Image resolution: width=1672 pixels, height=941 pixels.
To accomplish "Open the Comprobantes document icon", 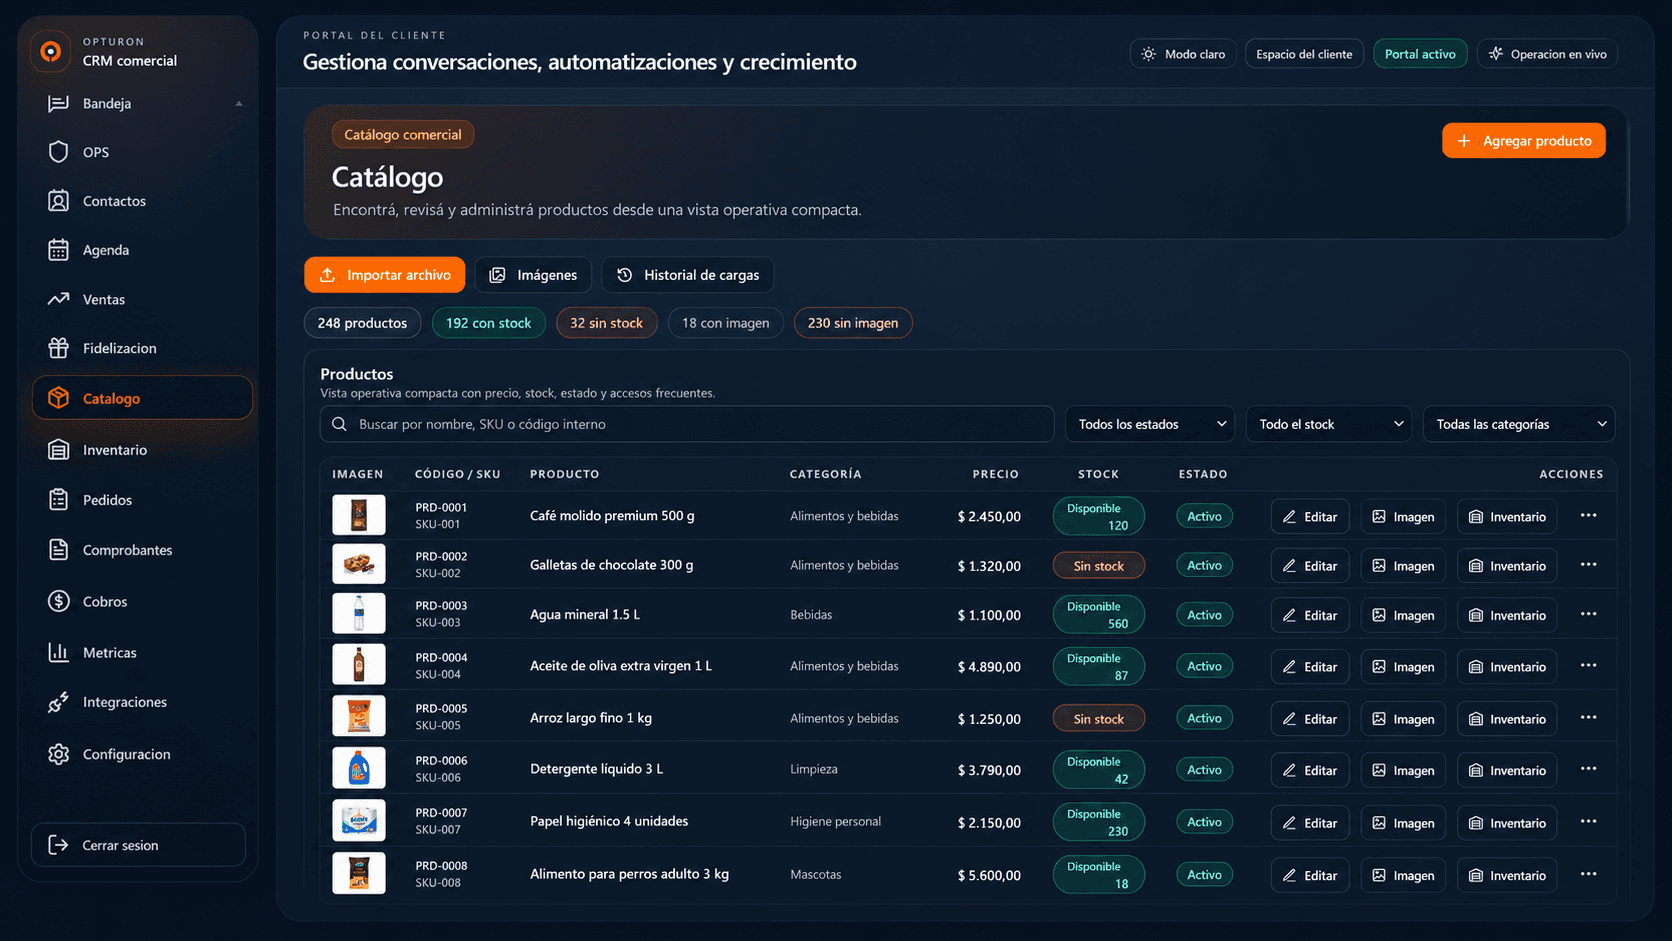I will pos(58,550).
